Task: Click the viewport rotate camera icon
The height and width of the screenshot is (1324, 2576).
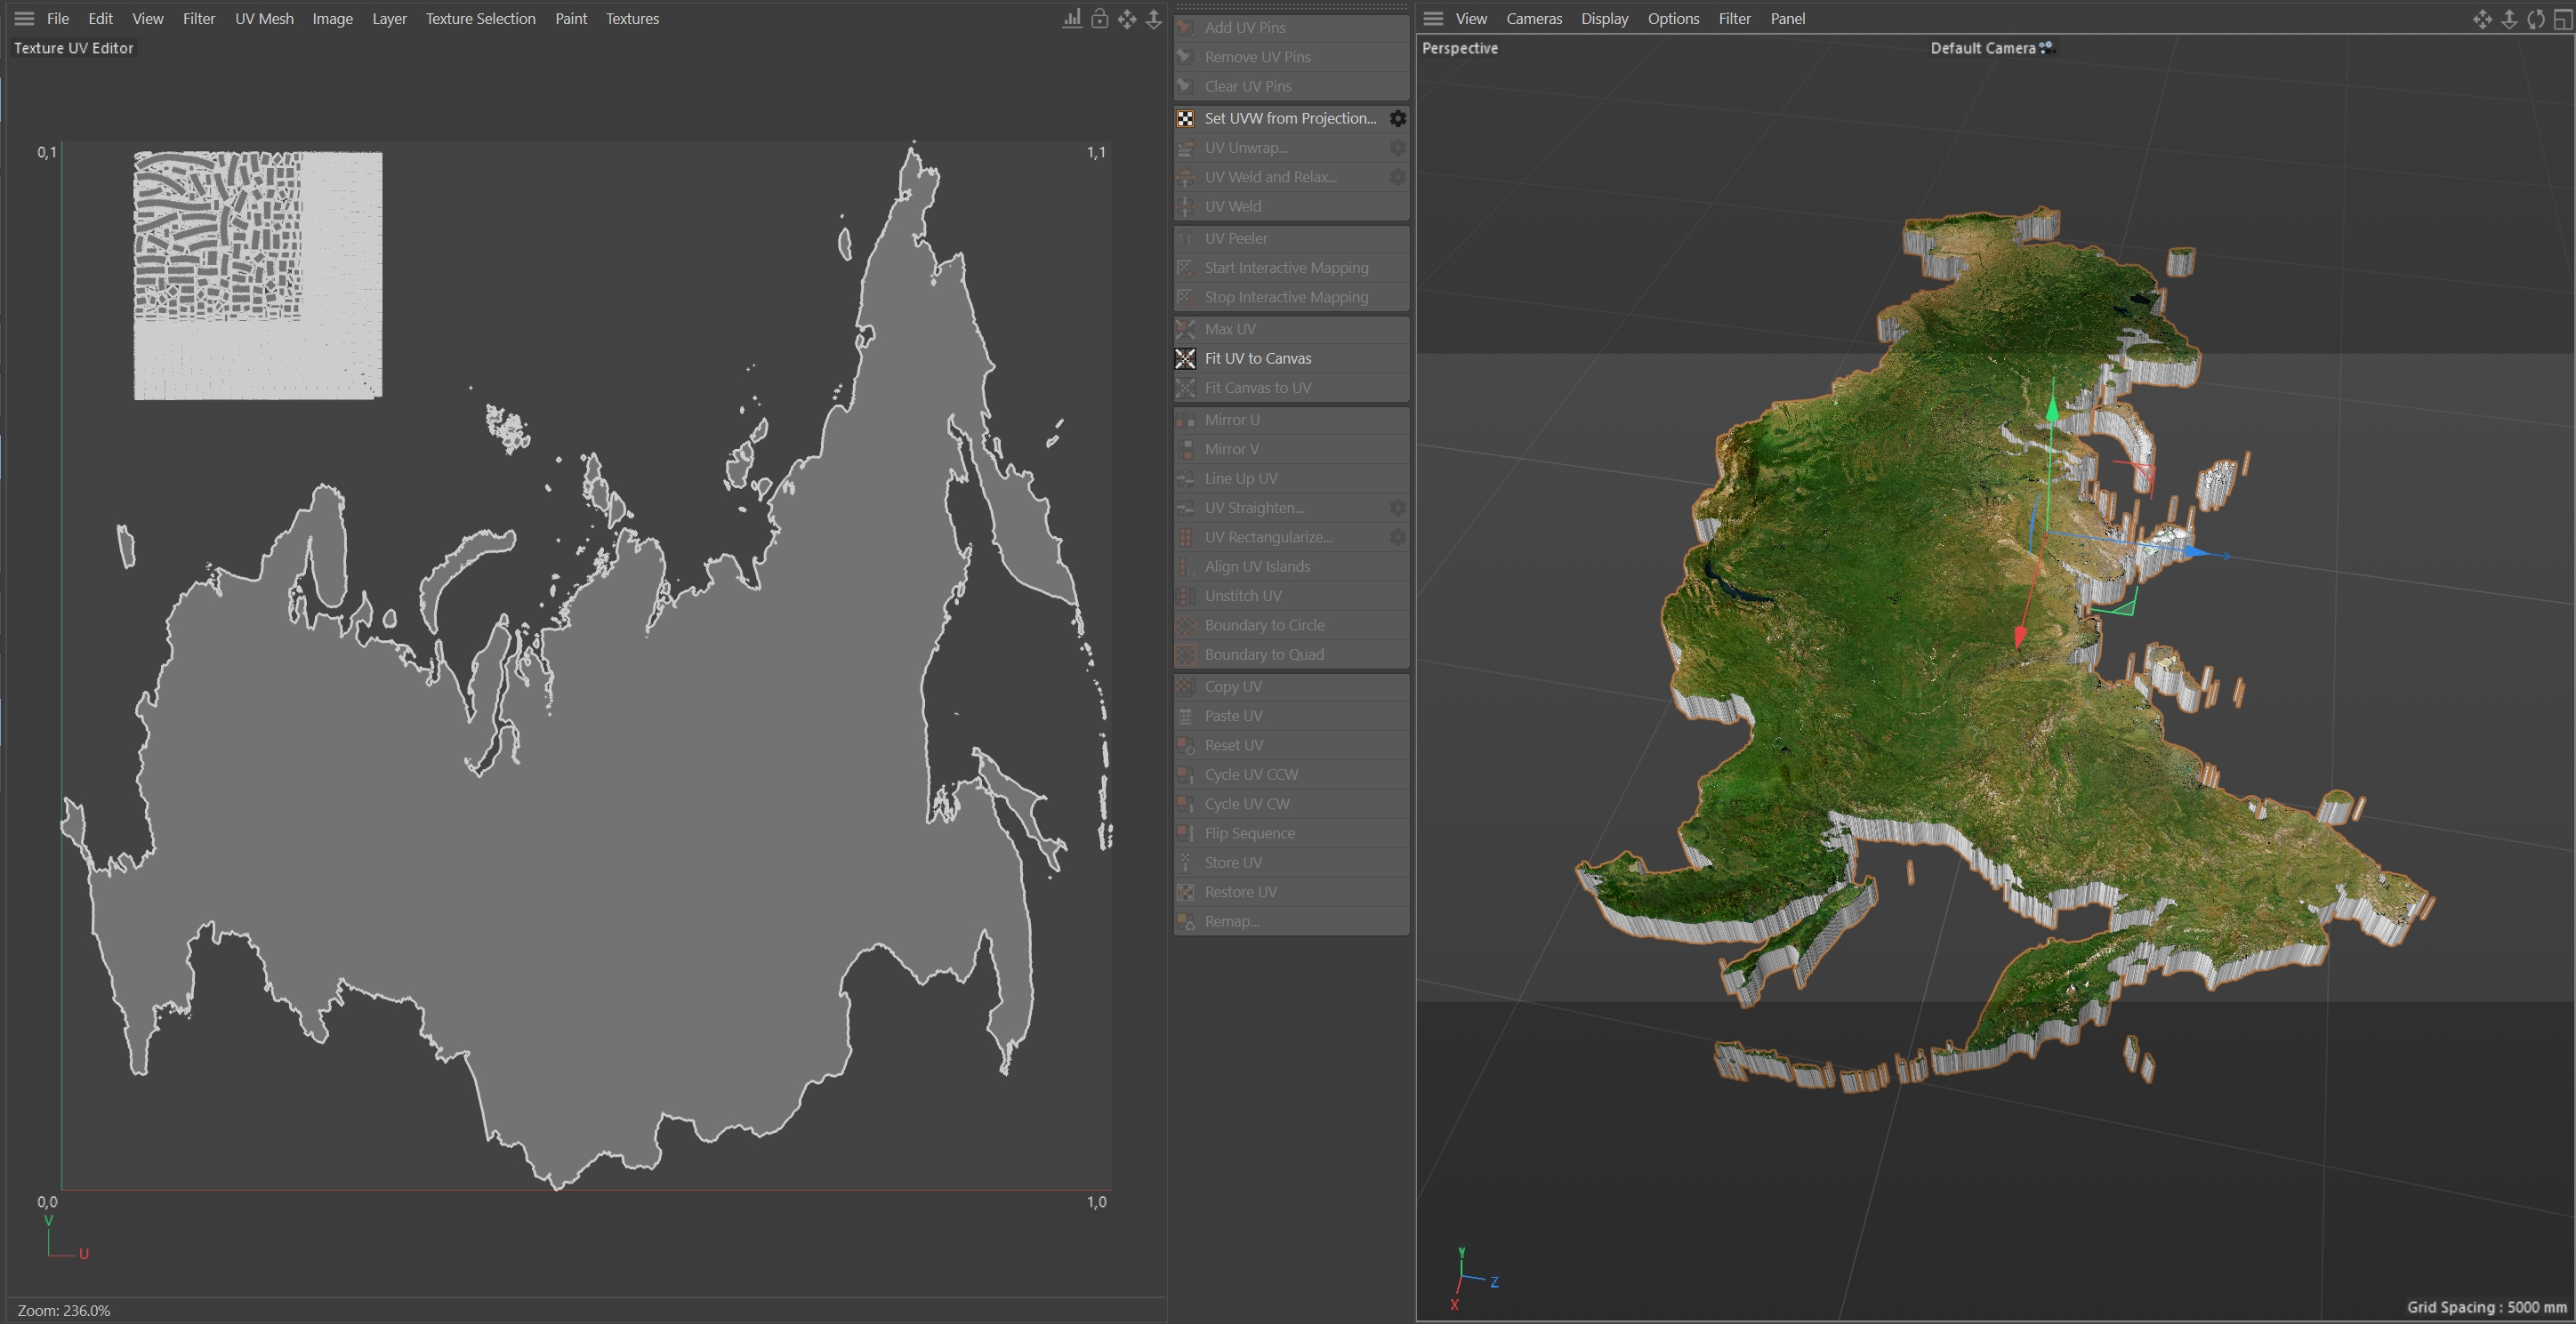Action: coord(2535,18)
